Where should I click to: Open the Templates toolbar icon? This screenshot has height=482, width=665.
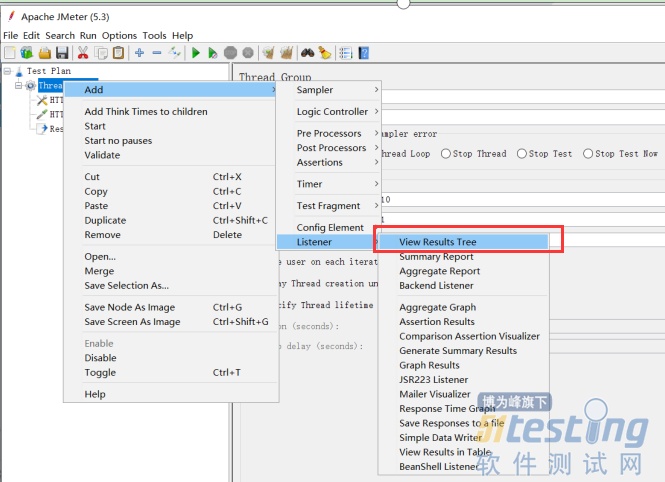[x=27, y=53]
